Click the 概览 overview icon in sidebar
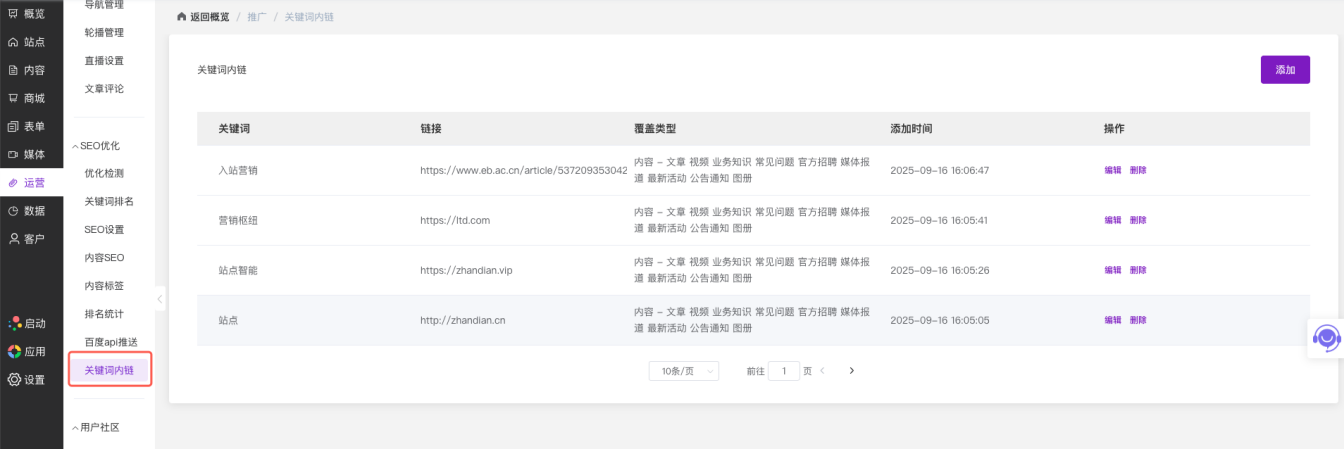The image size is (1344, 449). pos(13,14)
